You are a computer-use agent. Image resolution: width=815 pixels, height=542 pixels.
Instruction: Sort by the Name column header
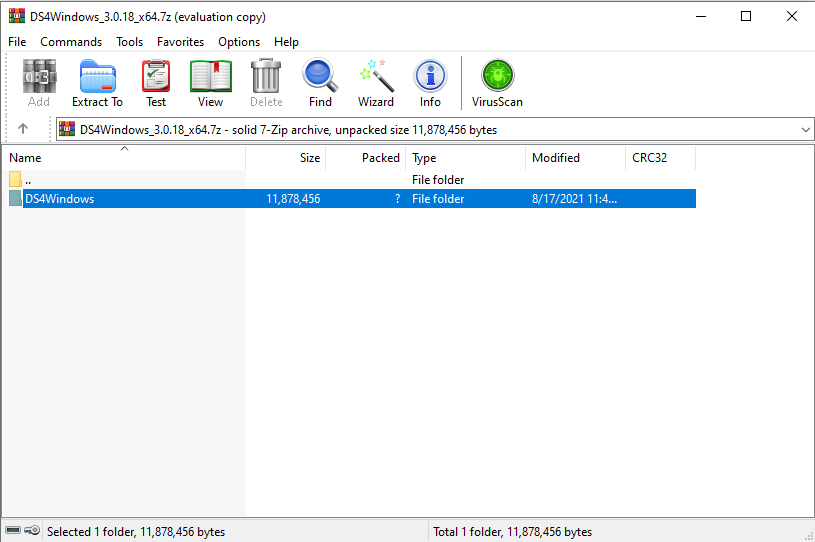[x=124, y=158]
